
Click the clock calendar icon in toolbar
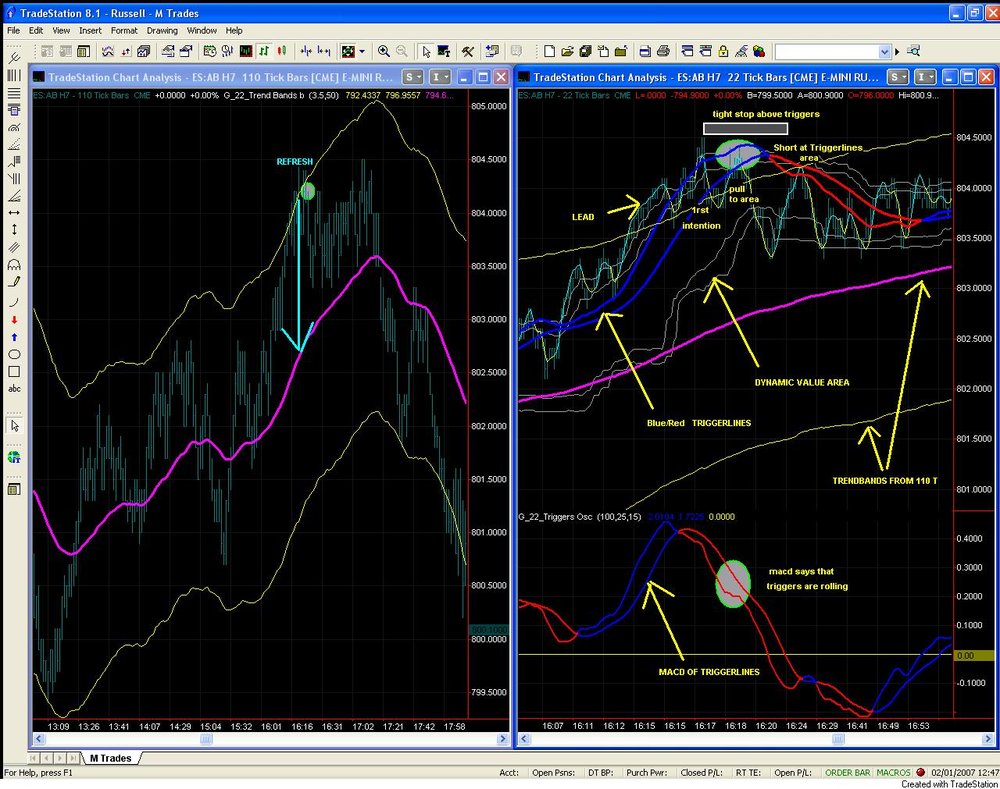[209, 52]
